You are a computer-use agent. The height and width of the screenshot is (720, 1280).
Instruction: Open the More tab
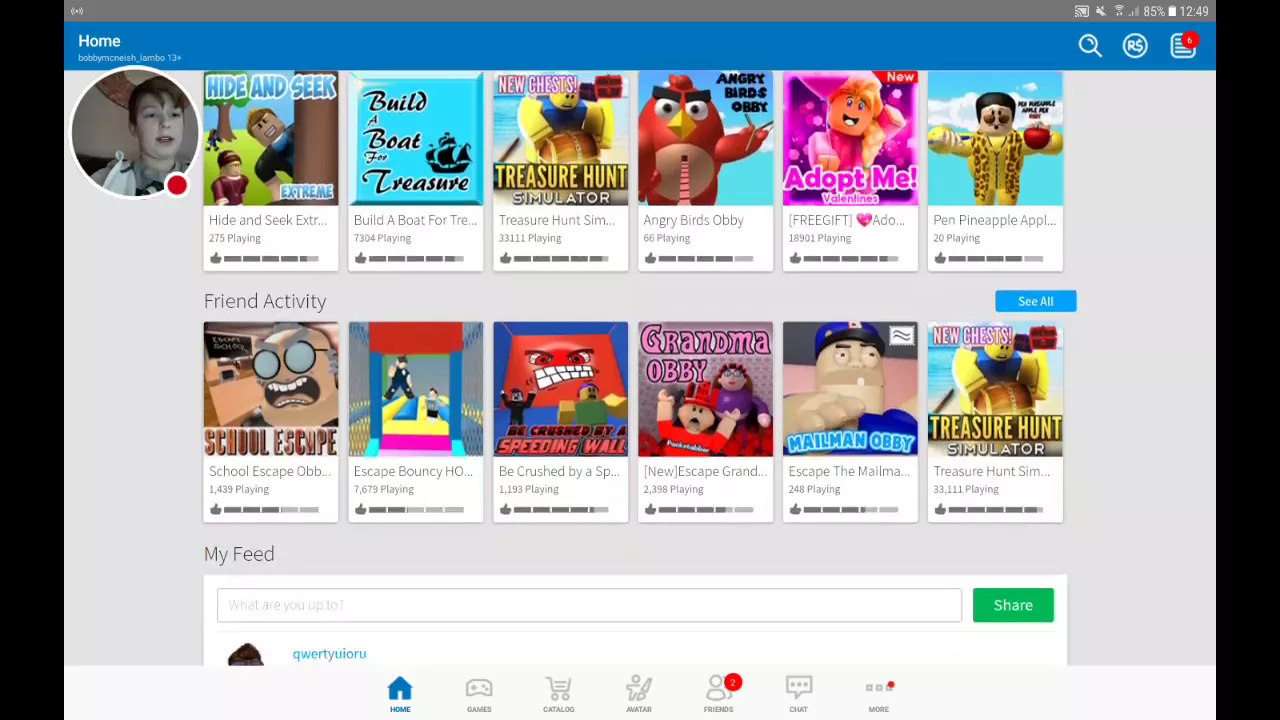pos(879,695)
